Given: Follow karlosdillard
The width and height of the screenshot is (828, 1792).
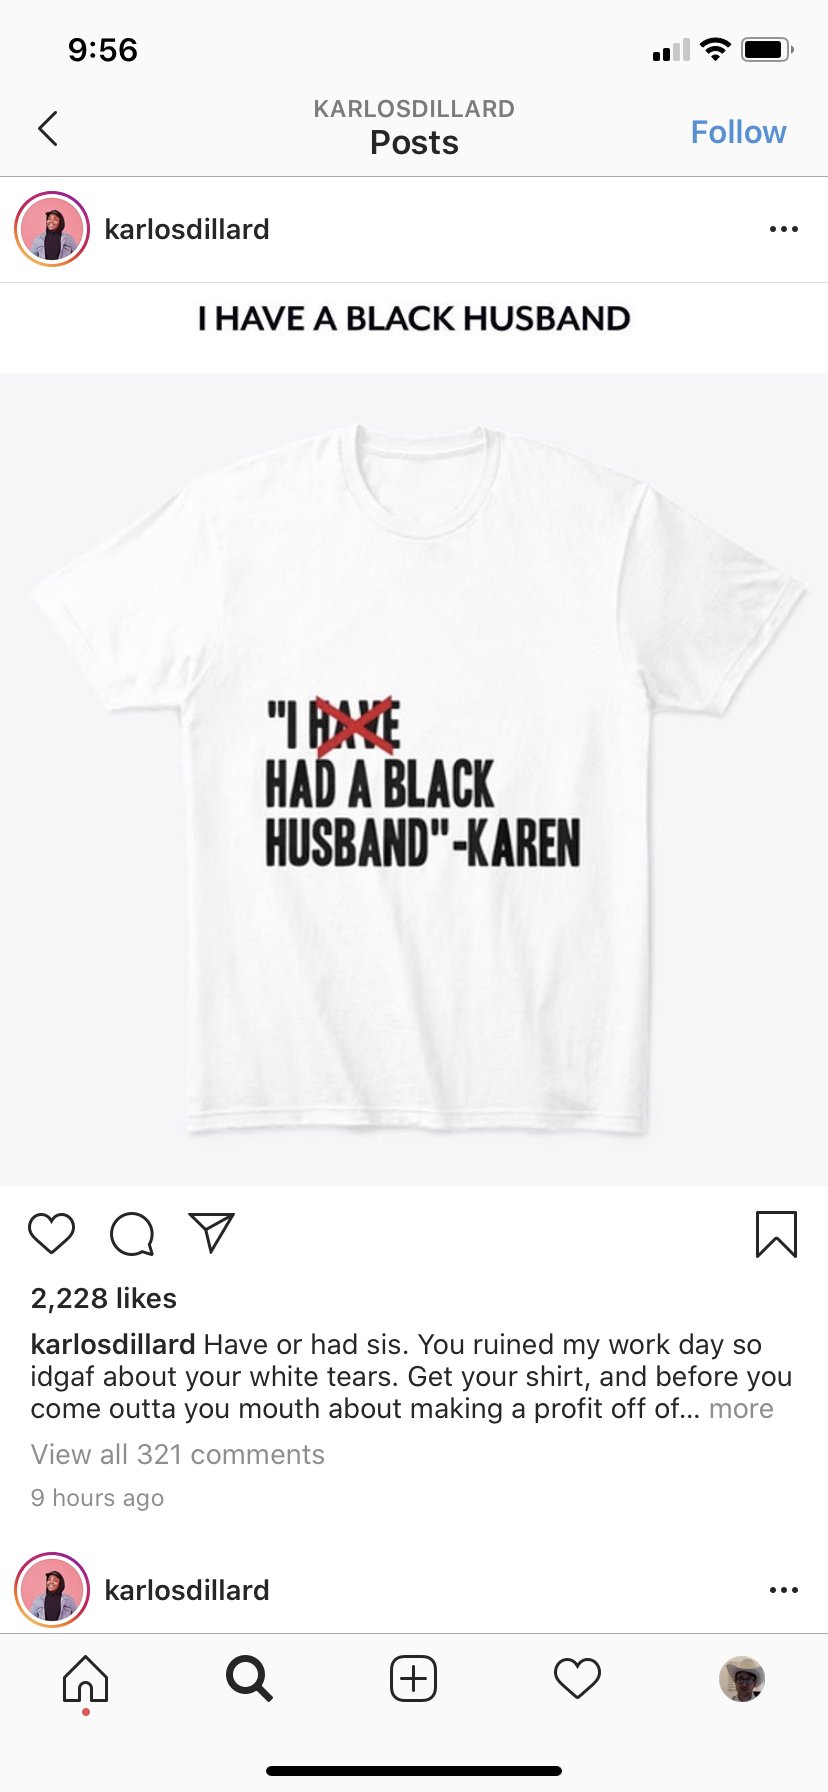Looking at the screenshot, I should 738,132.
